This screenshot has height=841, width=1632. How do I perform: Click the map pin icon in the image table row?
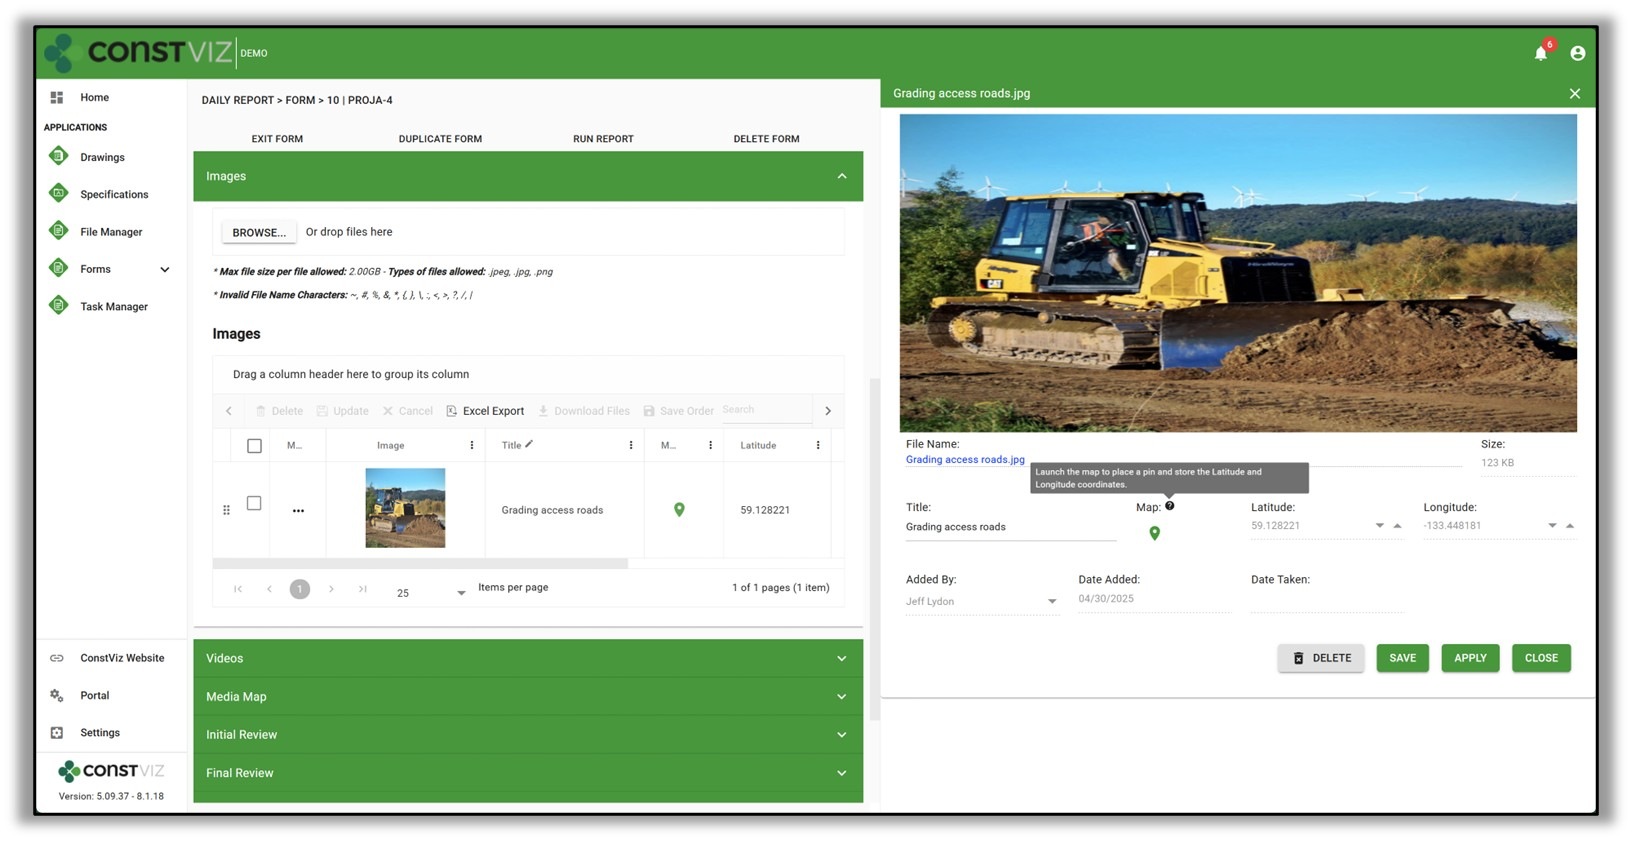tap(679, 510)
